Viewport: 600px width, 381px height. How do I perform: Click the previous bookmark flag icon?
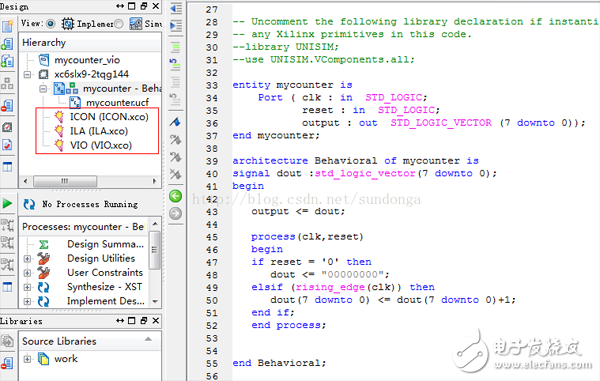[x=175, y=157]
